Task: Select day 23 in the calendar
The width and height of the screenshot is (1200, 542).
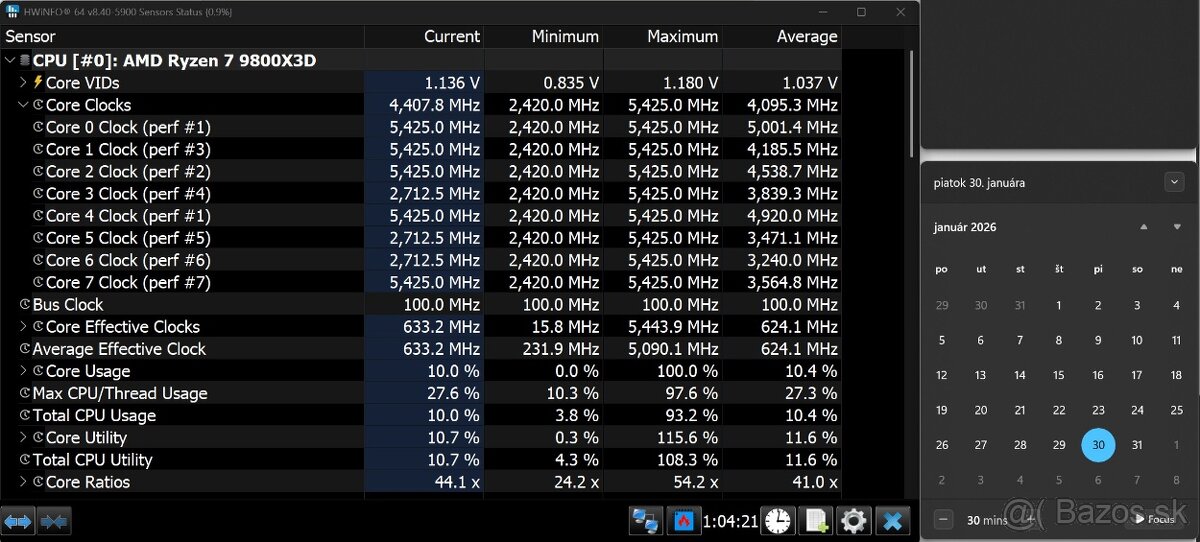Action: click(1098, 410)
